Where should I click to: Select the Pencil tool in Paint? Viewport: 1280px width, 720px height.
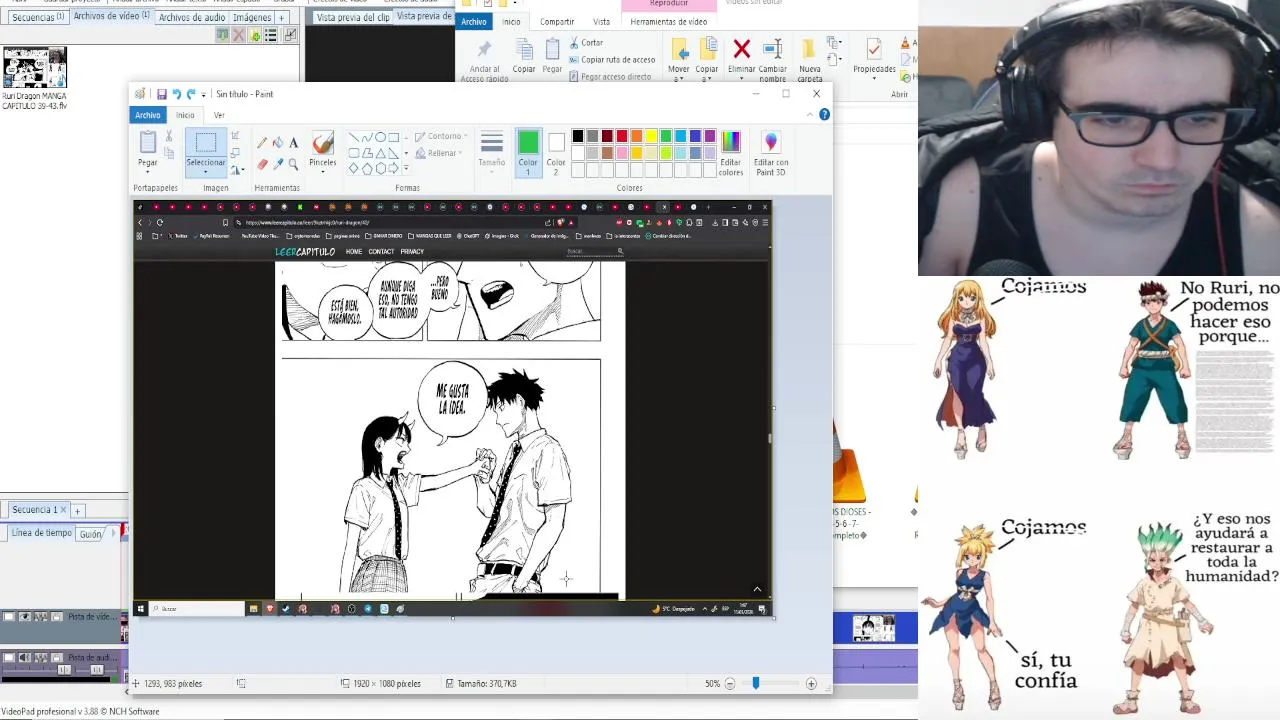[x=262, y=143]
